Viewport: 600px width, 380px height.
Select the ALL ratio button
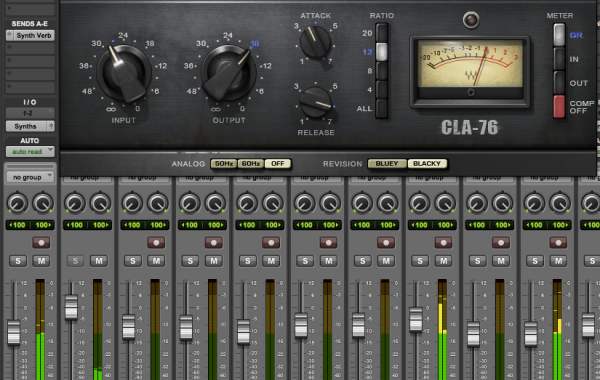[382, 108]
